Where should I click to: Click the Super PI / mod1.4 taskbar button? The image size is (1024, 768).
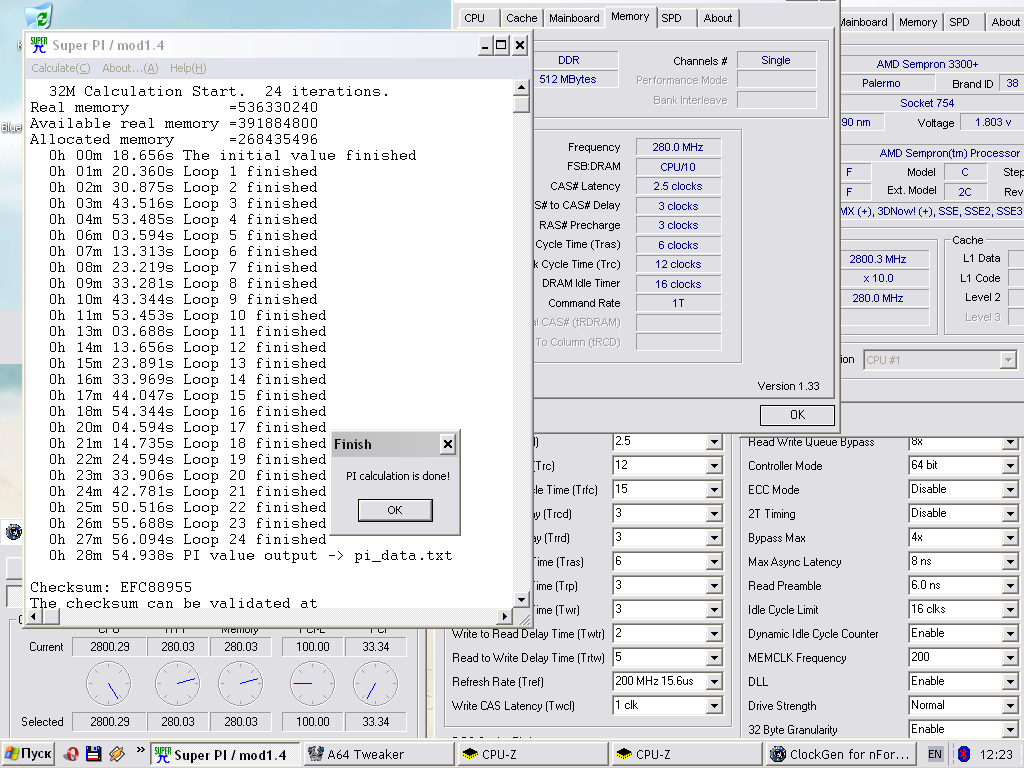point(225,754)
